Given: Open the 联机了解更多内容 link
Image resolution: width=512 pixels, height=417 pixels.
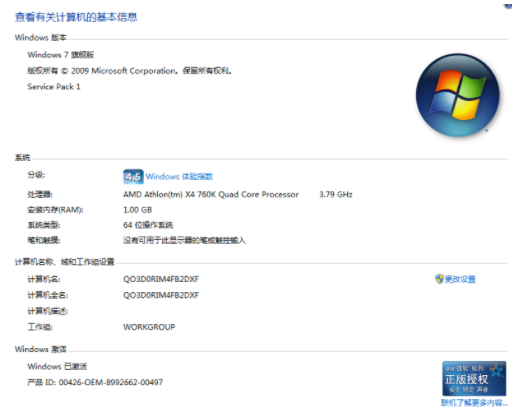Looking at the screenshot, I should pos(474,403).
